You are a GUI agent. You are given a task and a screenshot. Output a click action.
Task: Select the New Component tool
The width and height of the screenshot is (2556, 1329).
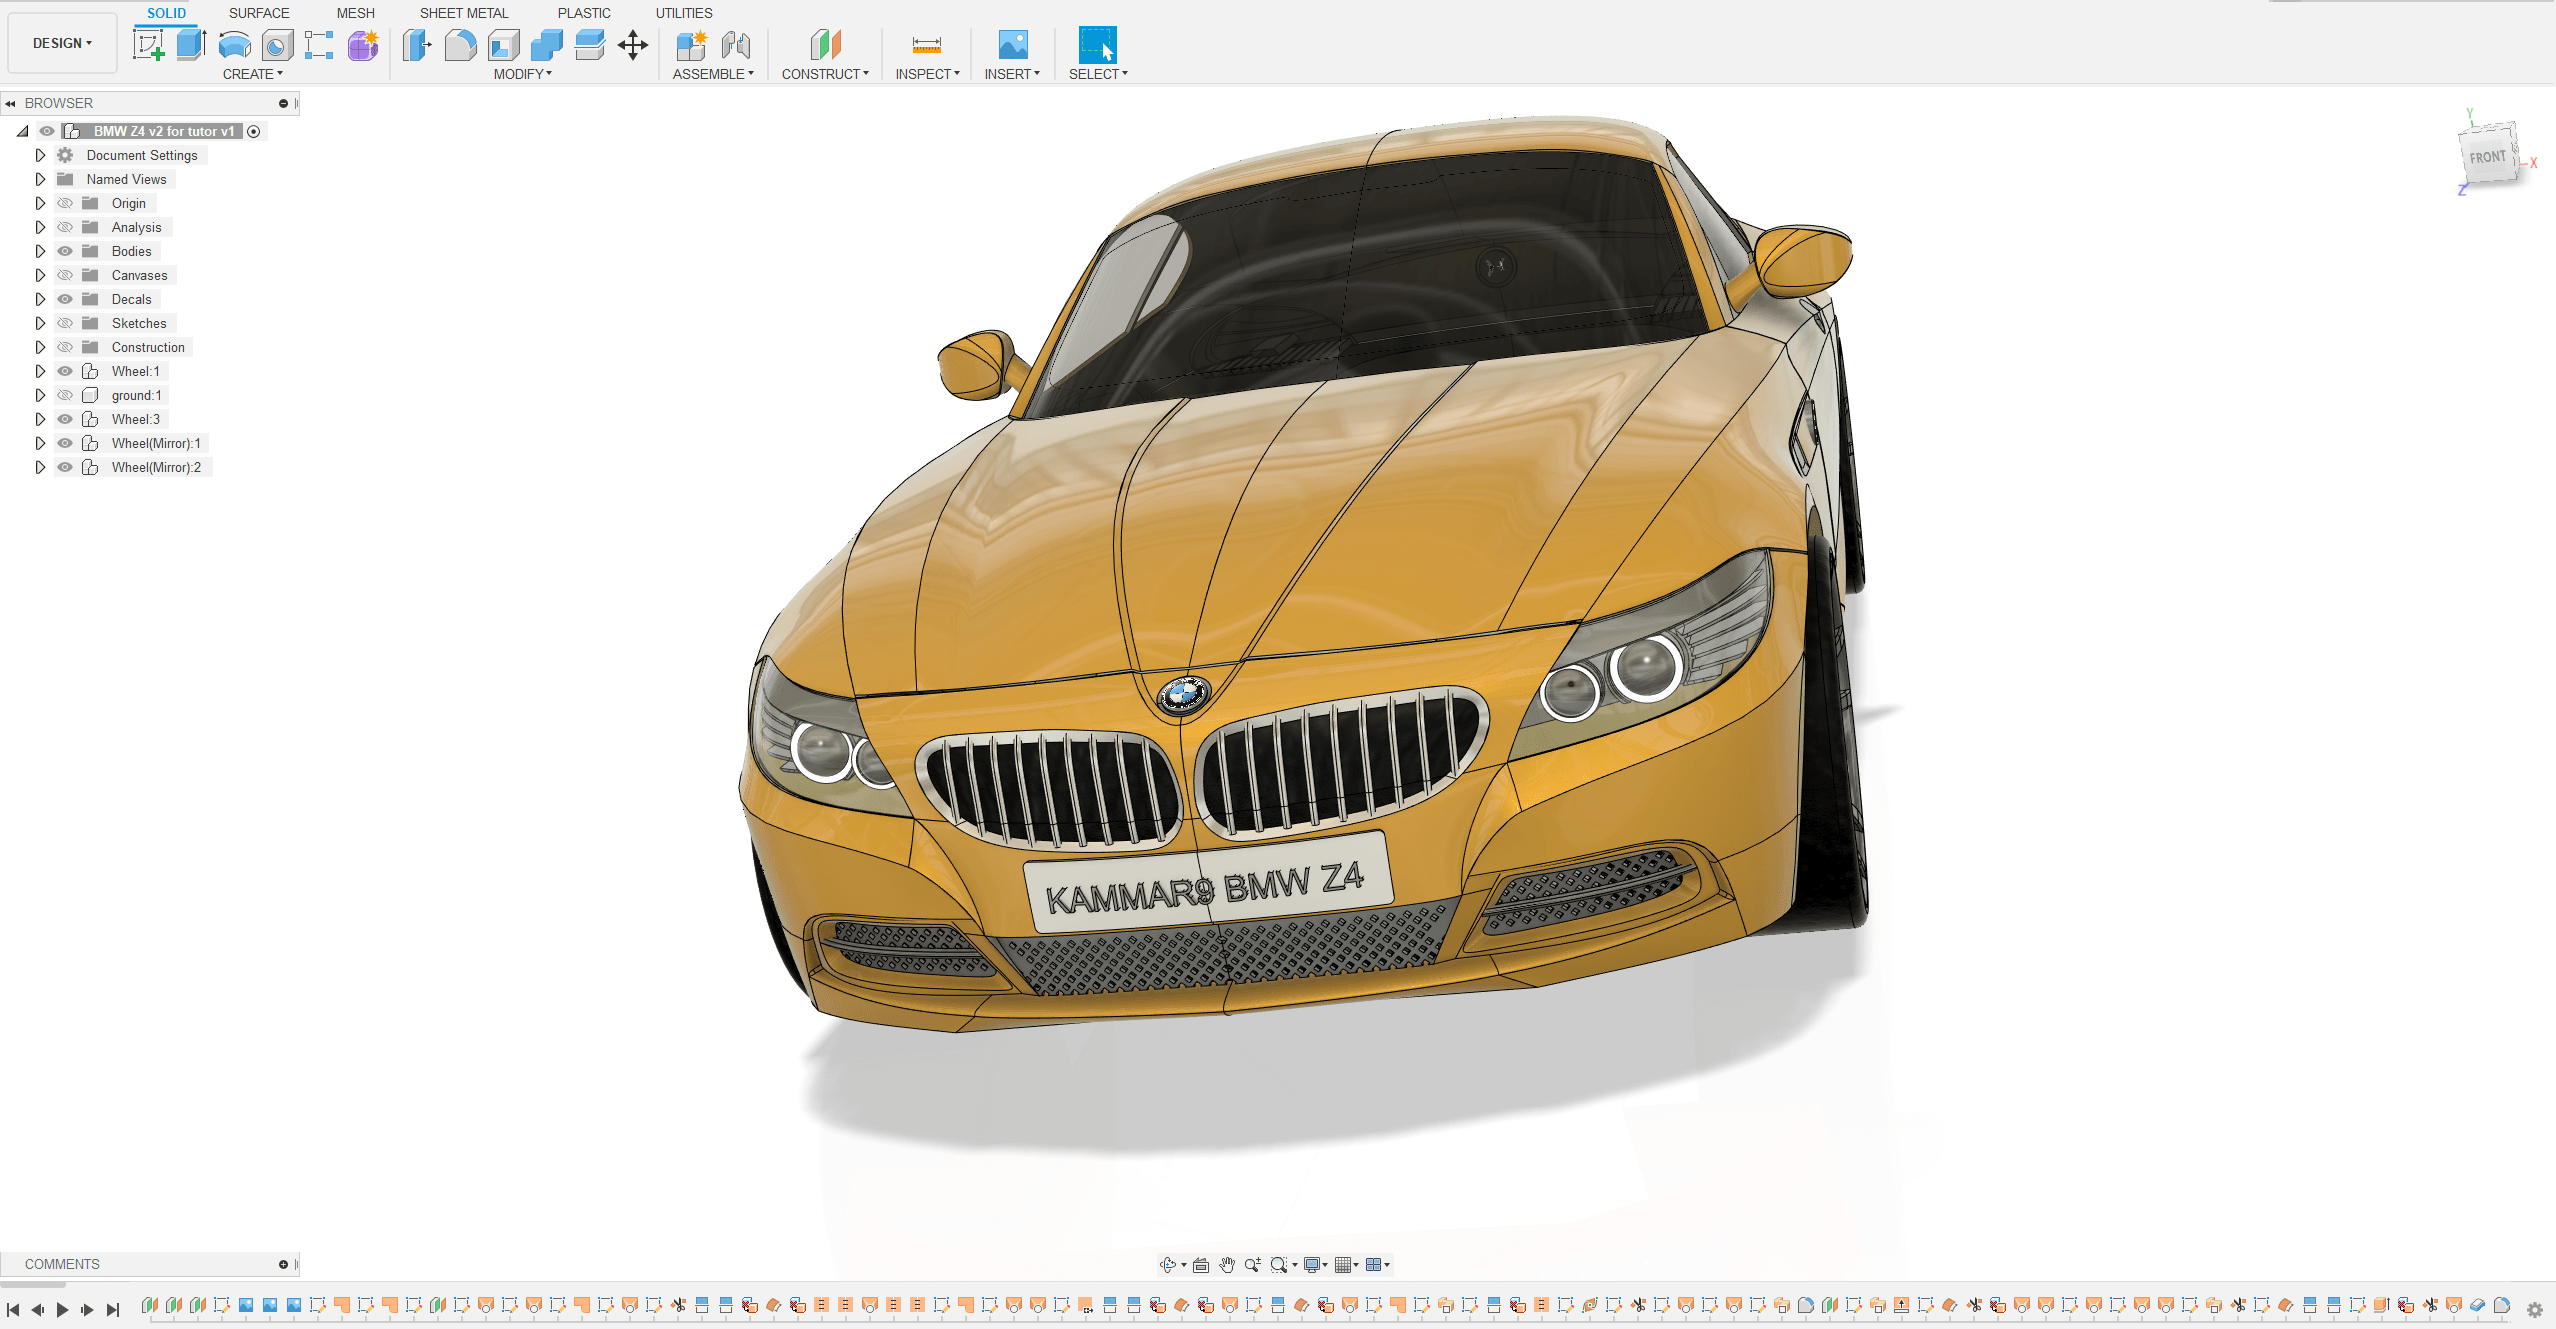(x=691, y=45)
